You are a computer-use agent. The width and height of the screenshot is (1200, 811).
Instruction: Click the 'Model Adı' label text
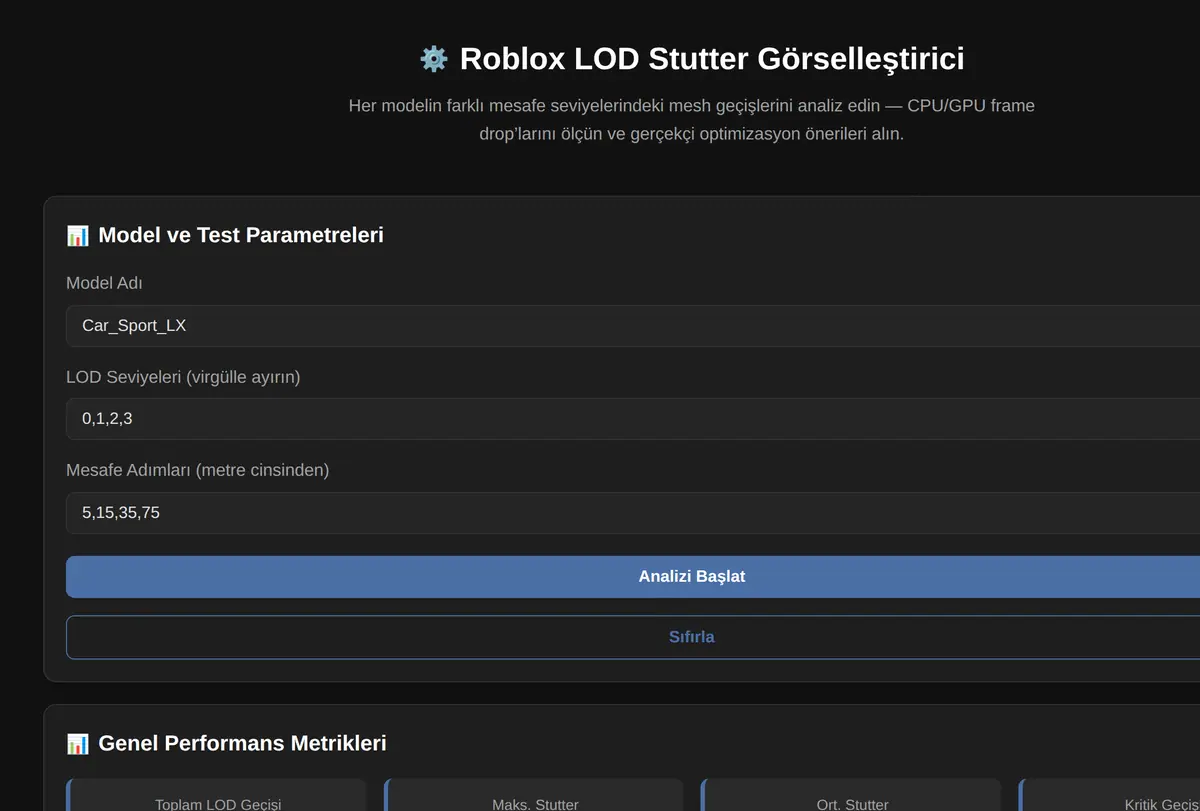tap(104, 283)
